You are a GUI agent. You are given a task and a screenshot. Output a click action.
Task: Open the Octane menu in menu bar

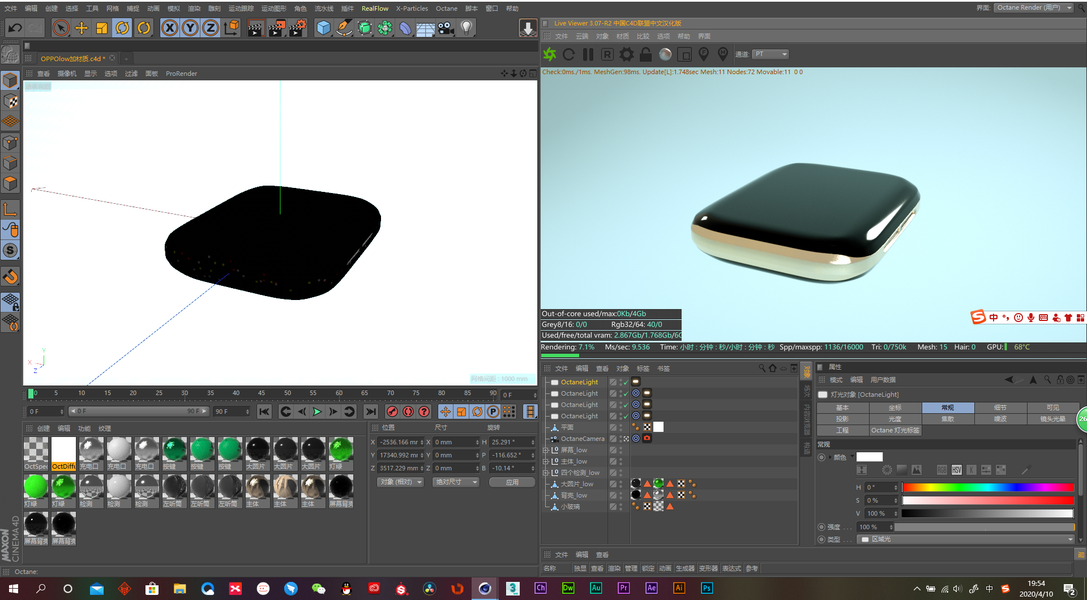446,8
